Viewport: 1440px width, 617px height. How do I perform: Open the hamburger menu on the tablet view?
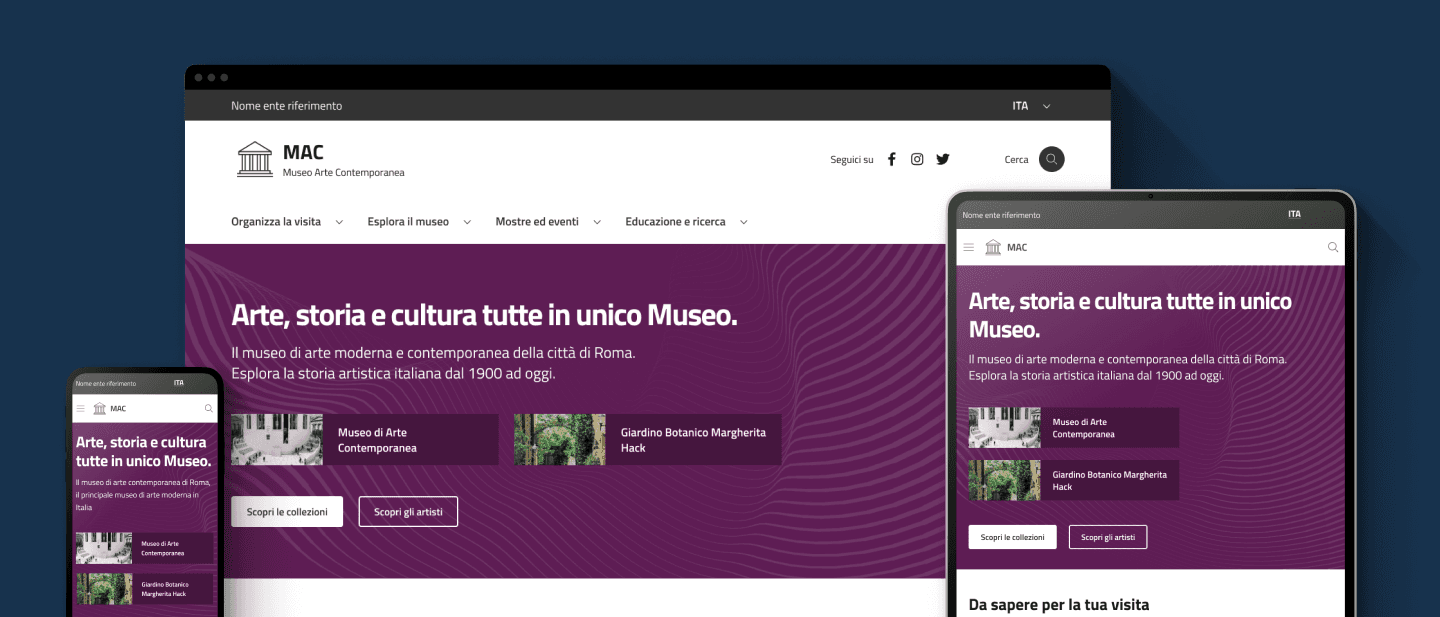[x=968, y=247]
